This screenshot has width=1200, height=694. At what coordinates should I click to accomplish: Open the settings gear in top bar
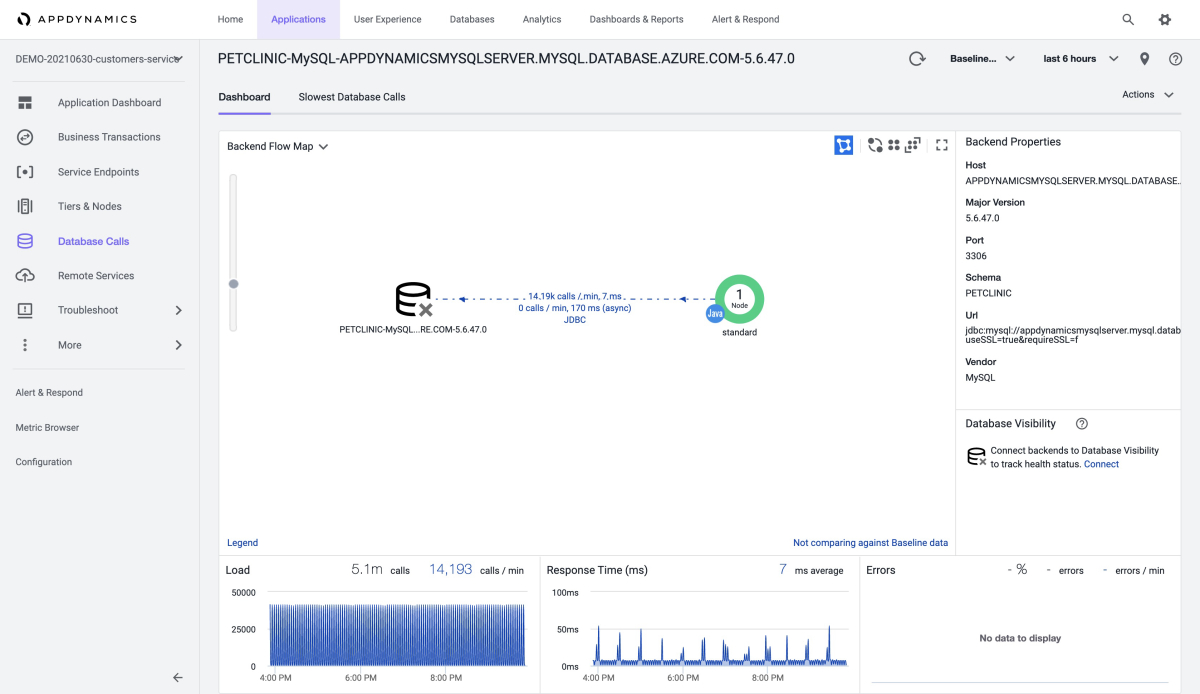coord(1164,19)
